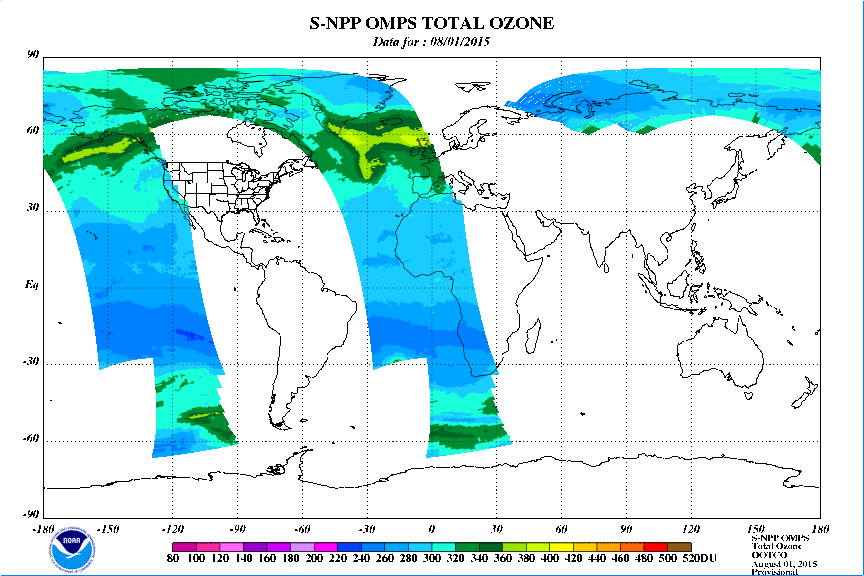Click longitude axis label '-150'
864x576 pixels.
pyautogui.click(x=108, y=530)
